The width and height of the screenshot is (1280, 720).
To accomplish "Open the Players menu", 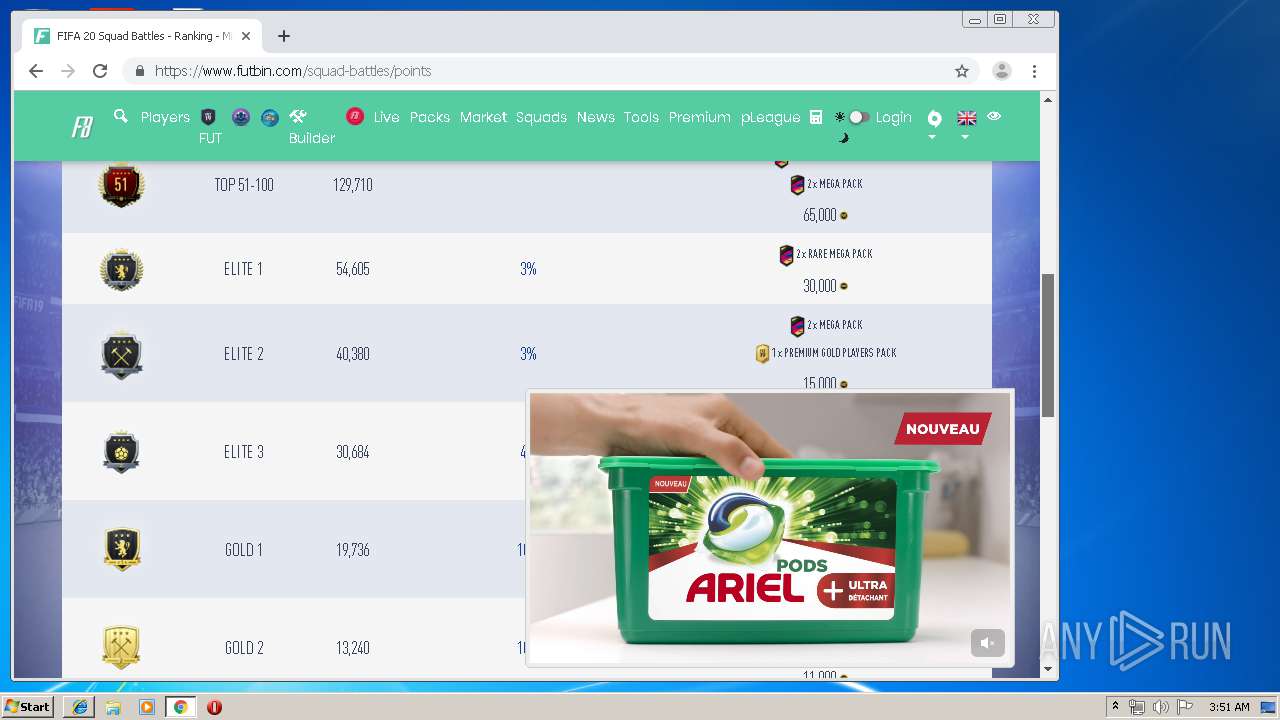I will click(165, 117).
